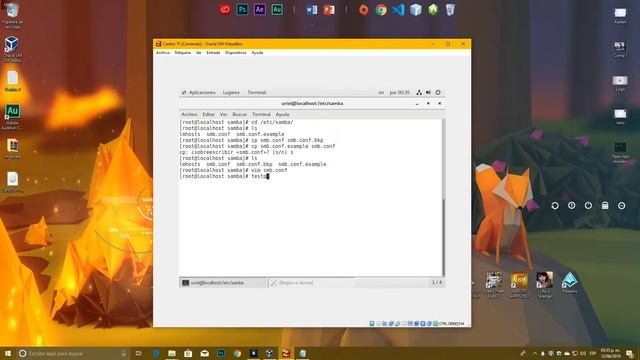Screen dimensions: 640x360
Task: Open the VirtualBox Archivo menu
Action: pyautogui.click(x=162, y=53)
